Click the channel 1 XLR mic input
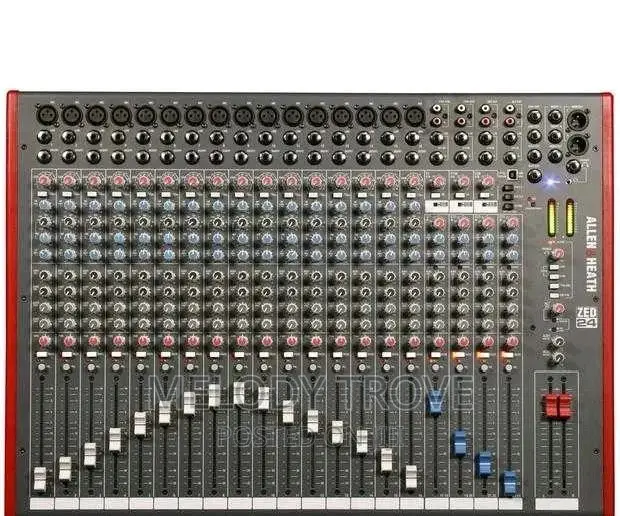 47,115
